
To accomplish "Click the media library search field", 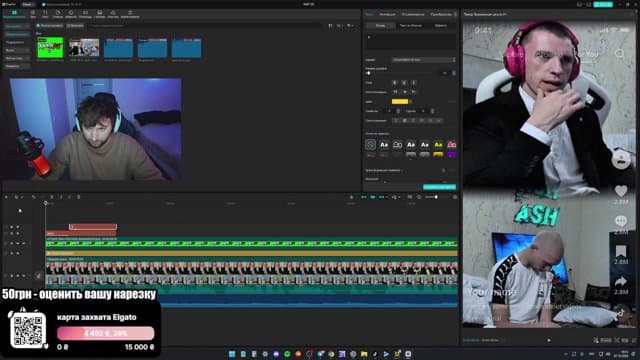I will pos(204,26).
